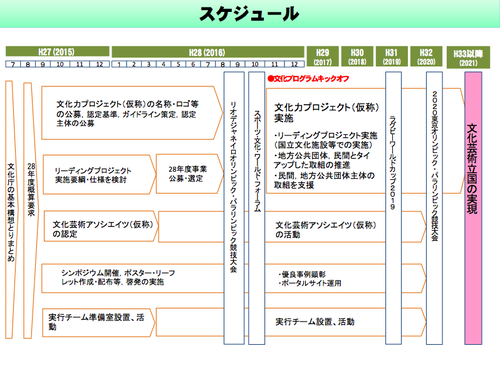
Task: Click the リーディングプロジェクト実施要綱・仕様を検討 box
Action: 99,174
